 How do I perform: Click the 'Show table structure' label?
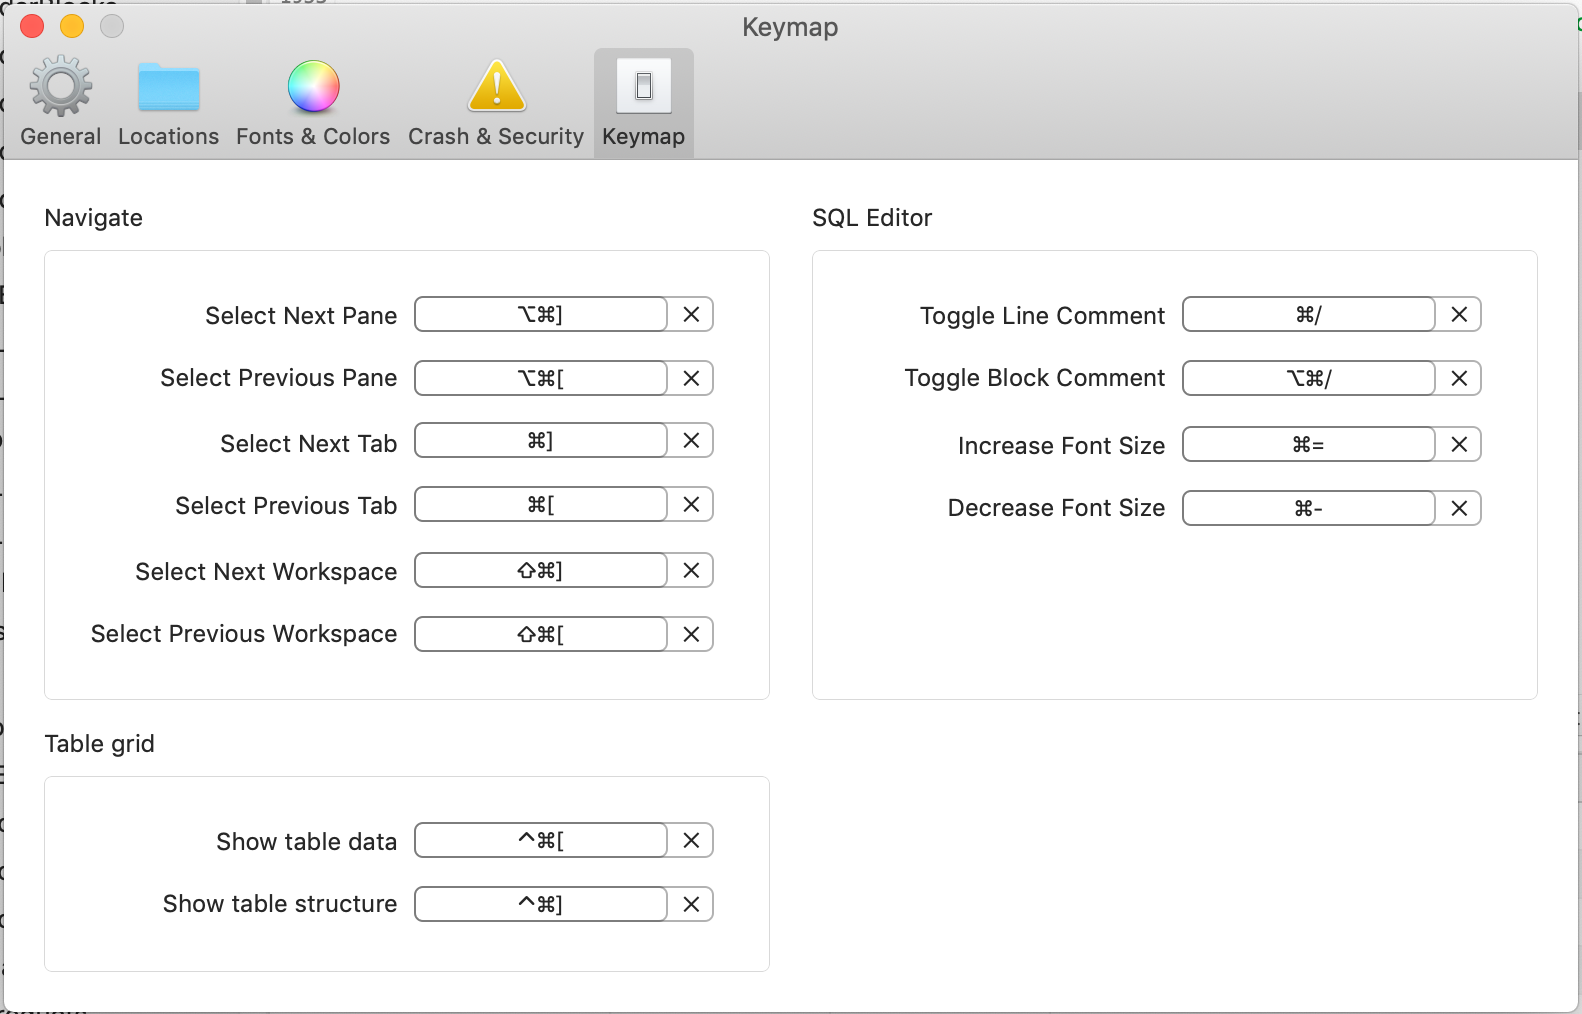280,904
